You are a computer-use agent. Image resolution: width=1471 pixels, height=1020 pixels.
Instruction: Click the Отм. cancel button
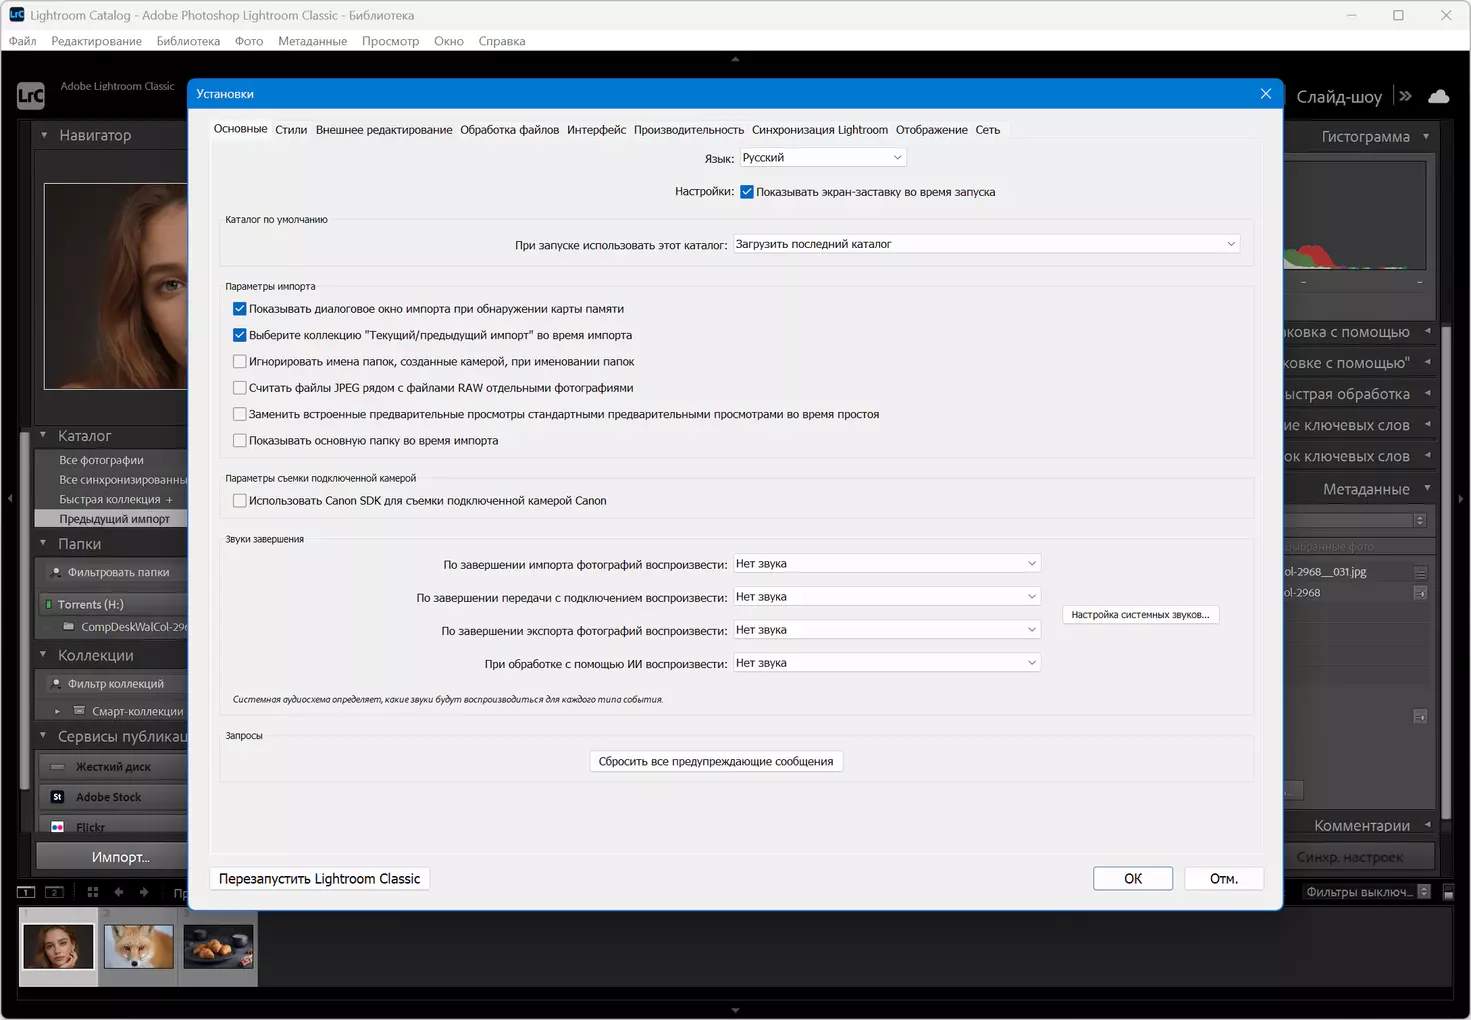pyautogui.click(x=1224, y=878)
